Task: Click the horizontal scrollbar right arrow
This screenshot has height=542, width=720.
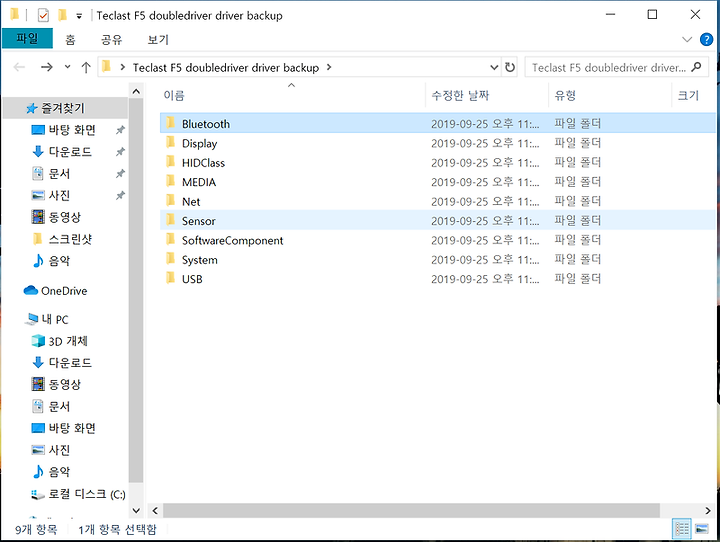Action: point(708,511)
